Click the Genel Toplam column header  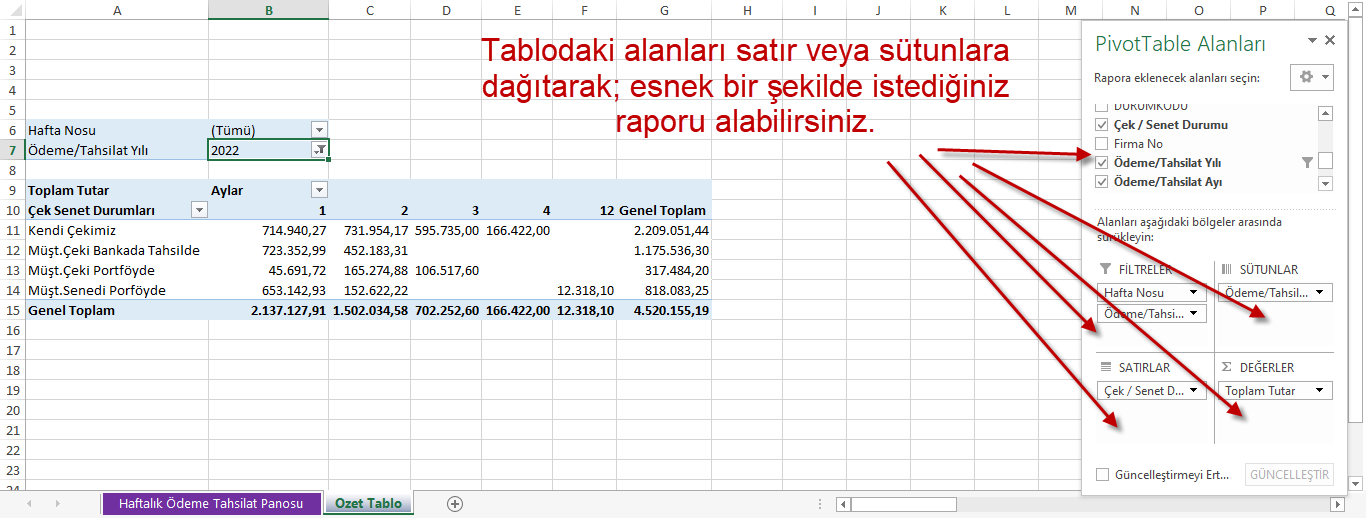point(664,210)
